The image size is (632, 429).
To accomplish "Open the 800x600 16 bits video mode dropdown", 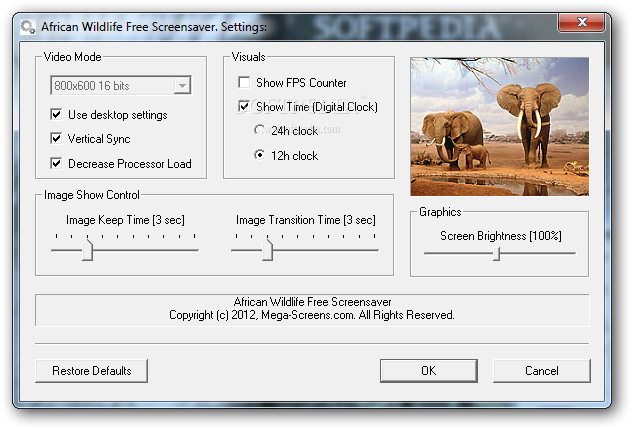I will pyautogui.click(x=121, y=85).
